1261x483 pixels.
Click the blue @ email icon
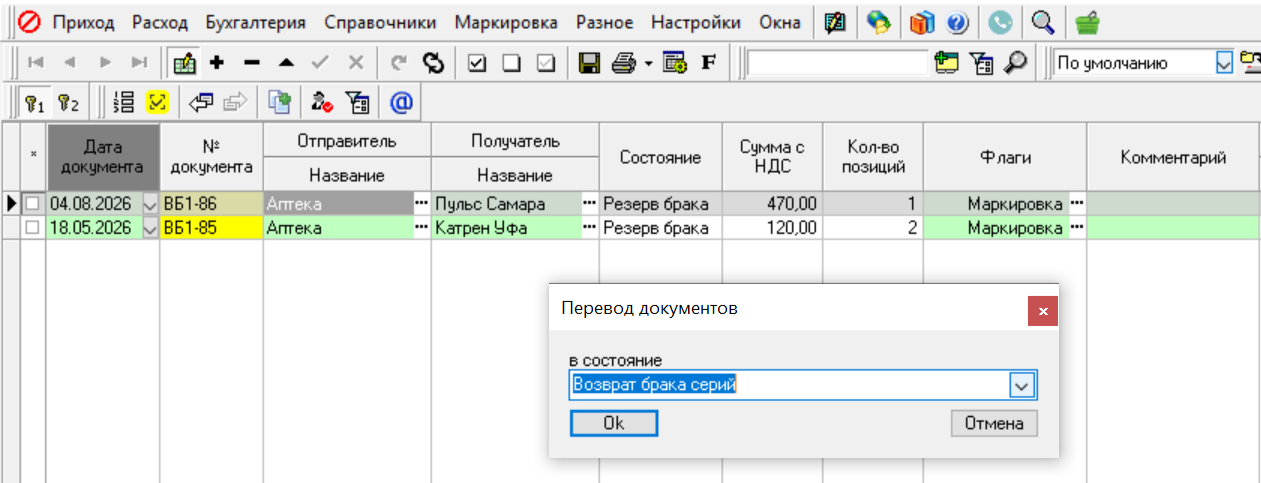click(401, 102)
